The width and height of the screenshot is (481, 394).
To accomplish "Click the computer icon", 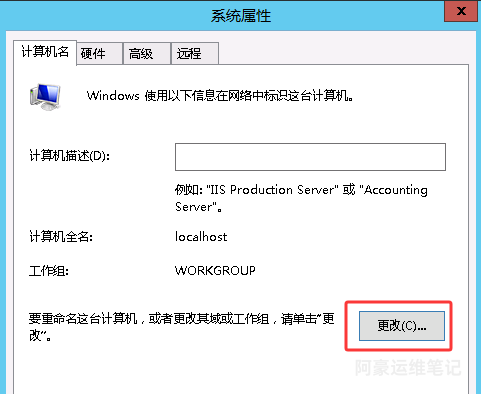I will coord(45,97).
